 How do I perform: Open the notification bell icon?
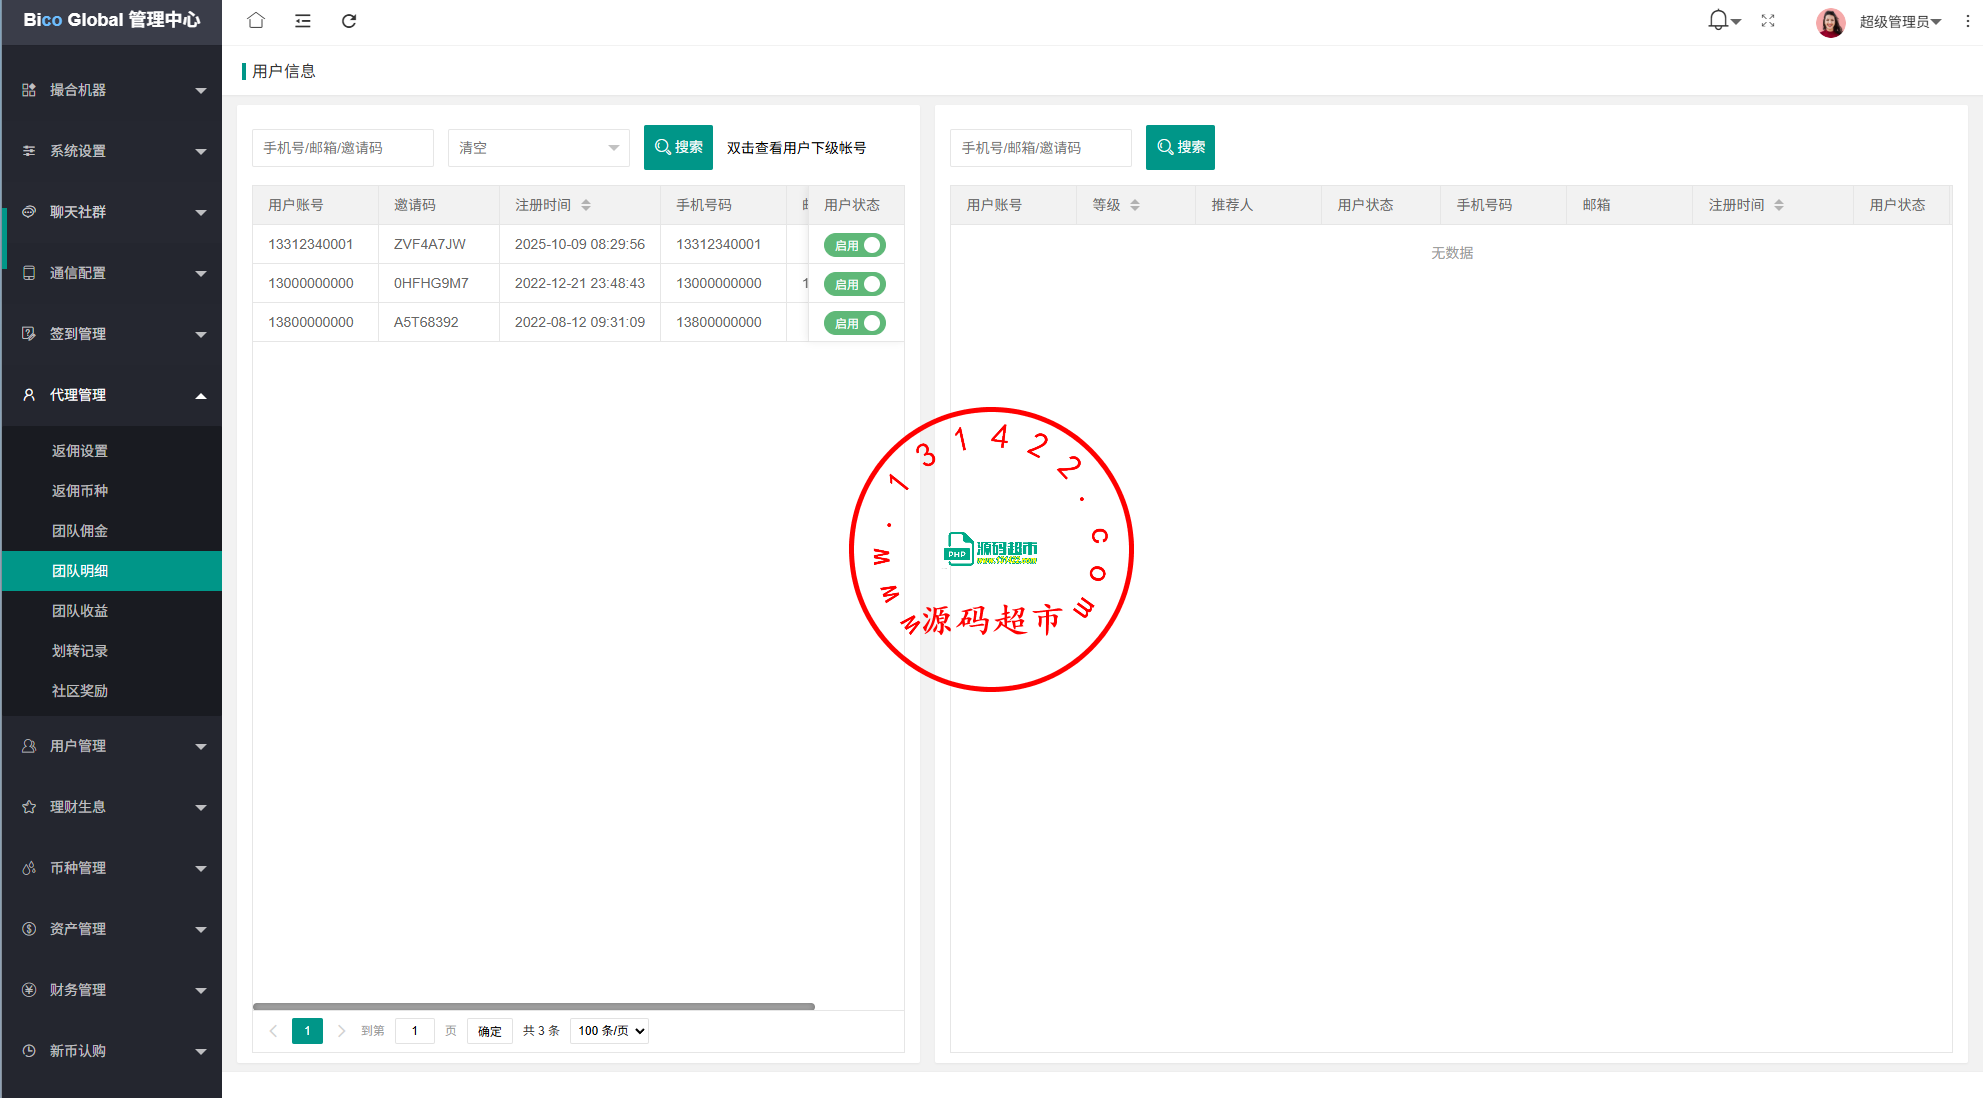point(1718,20)
